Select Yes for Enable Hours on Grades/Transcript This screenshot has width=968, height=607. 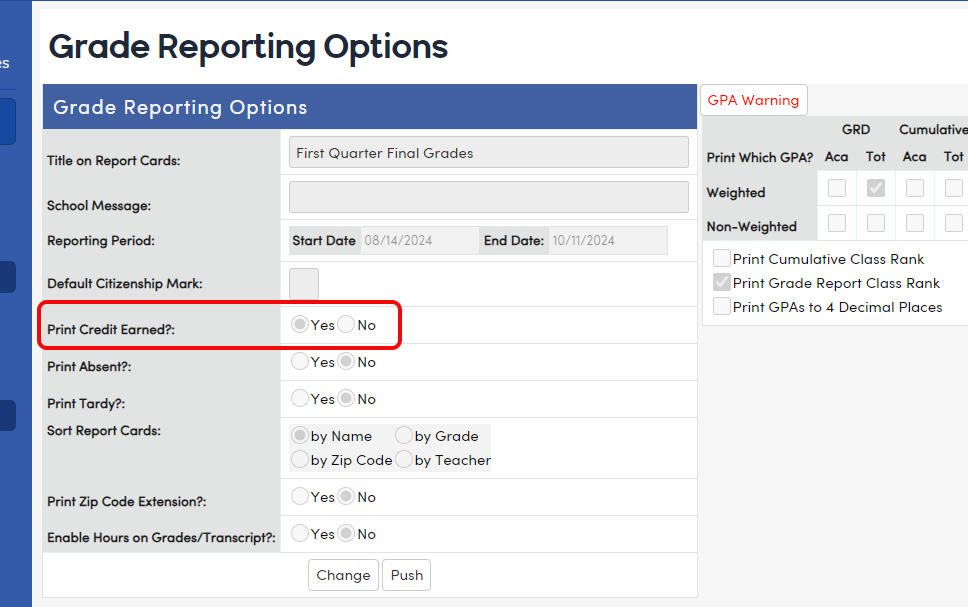(300, 534)
